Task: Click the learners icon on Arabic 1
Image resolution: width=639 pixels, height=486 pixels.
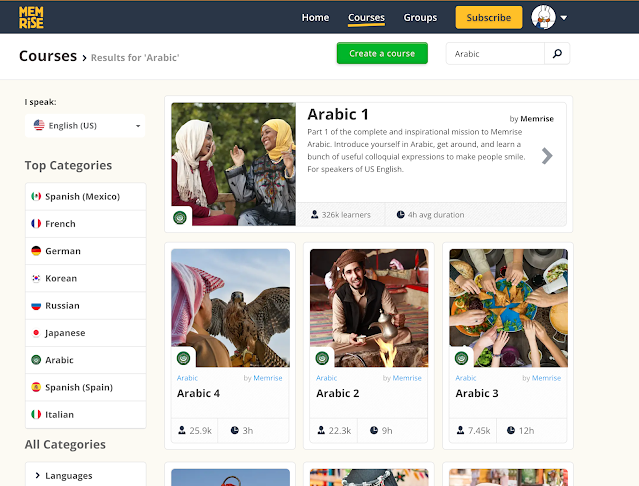Action: (x=315, y=214)
